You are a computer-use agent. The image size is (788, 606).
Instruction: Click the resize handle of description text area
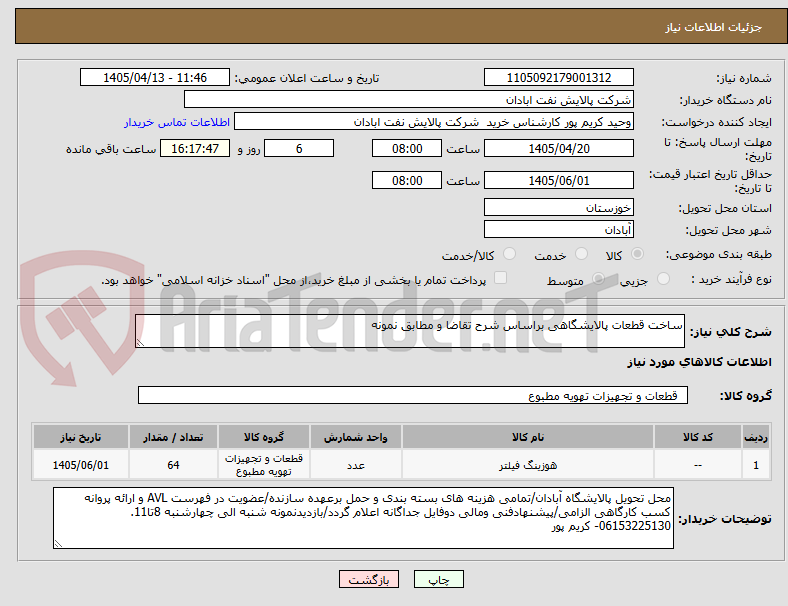140,343
